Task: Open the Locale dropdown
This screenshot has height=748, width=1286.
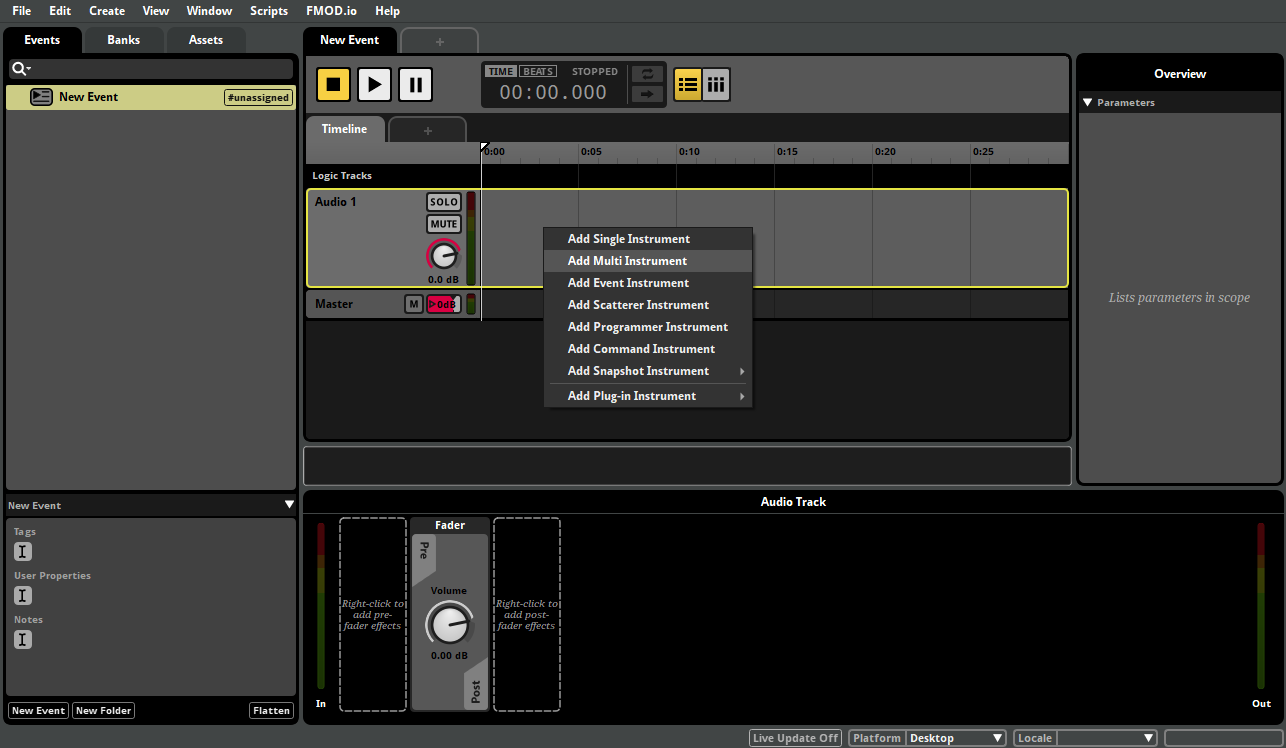Action: tap(1105, 737)
